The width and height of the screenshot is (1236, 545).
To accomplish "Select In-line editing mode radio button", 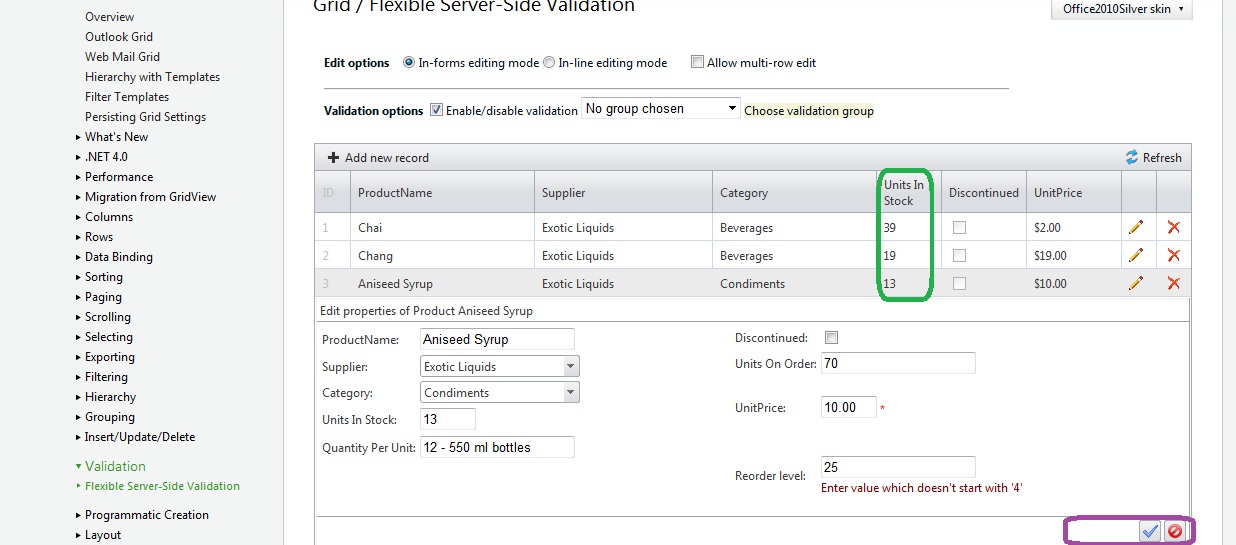I will [x=549, y=63].
